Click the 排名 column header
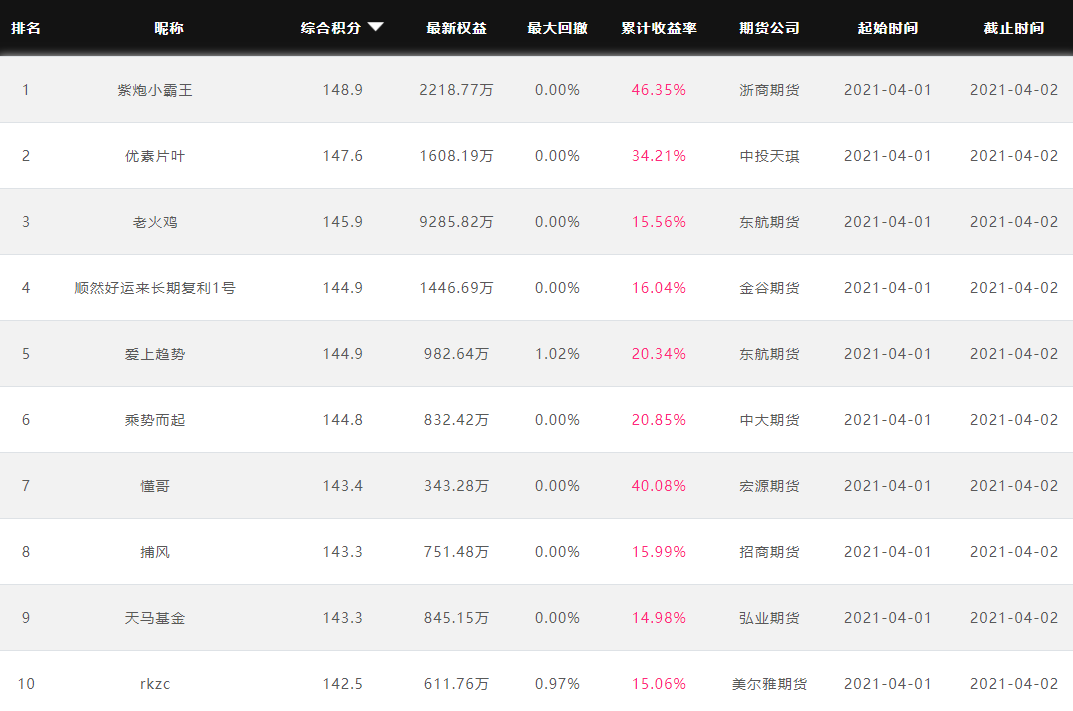 [x=26, y=28]
